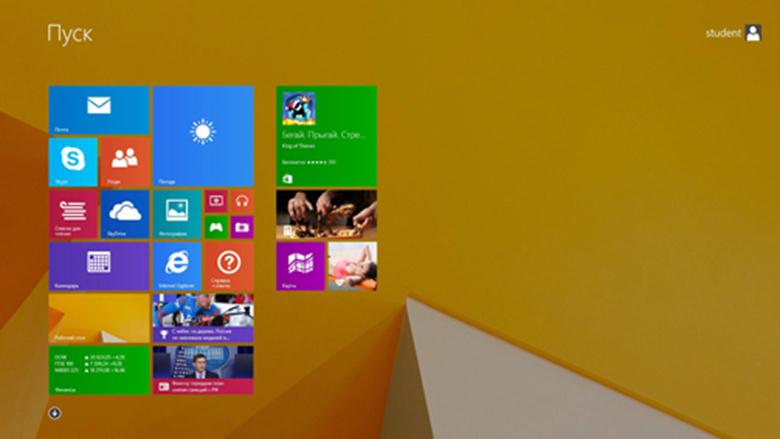Open the Help and Tips question-mark tile

click(229, 266)
